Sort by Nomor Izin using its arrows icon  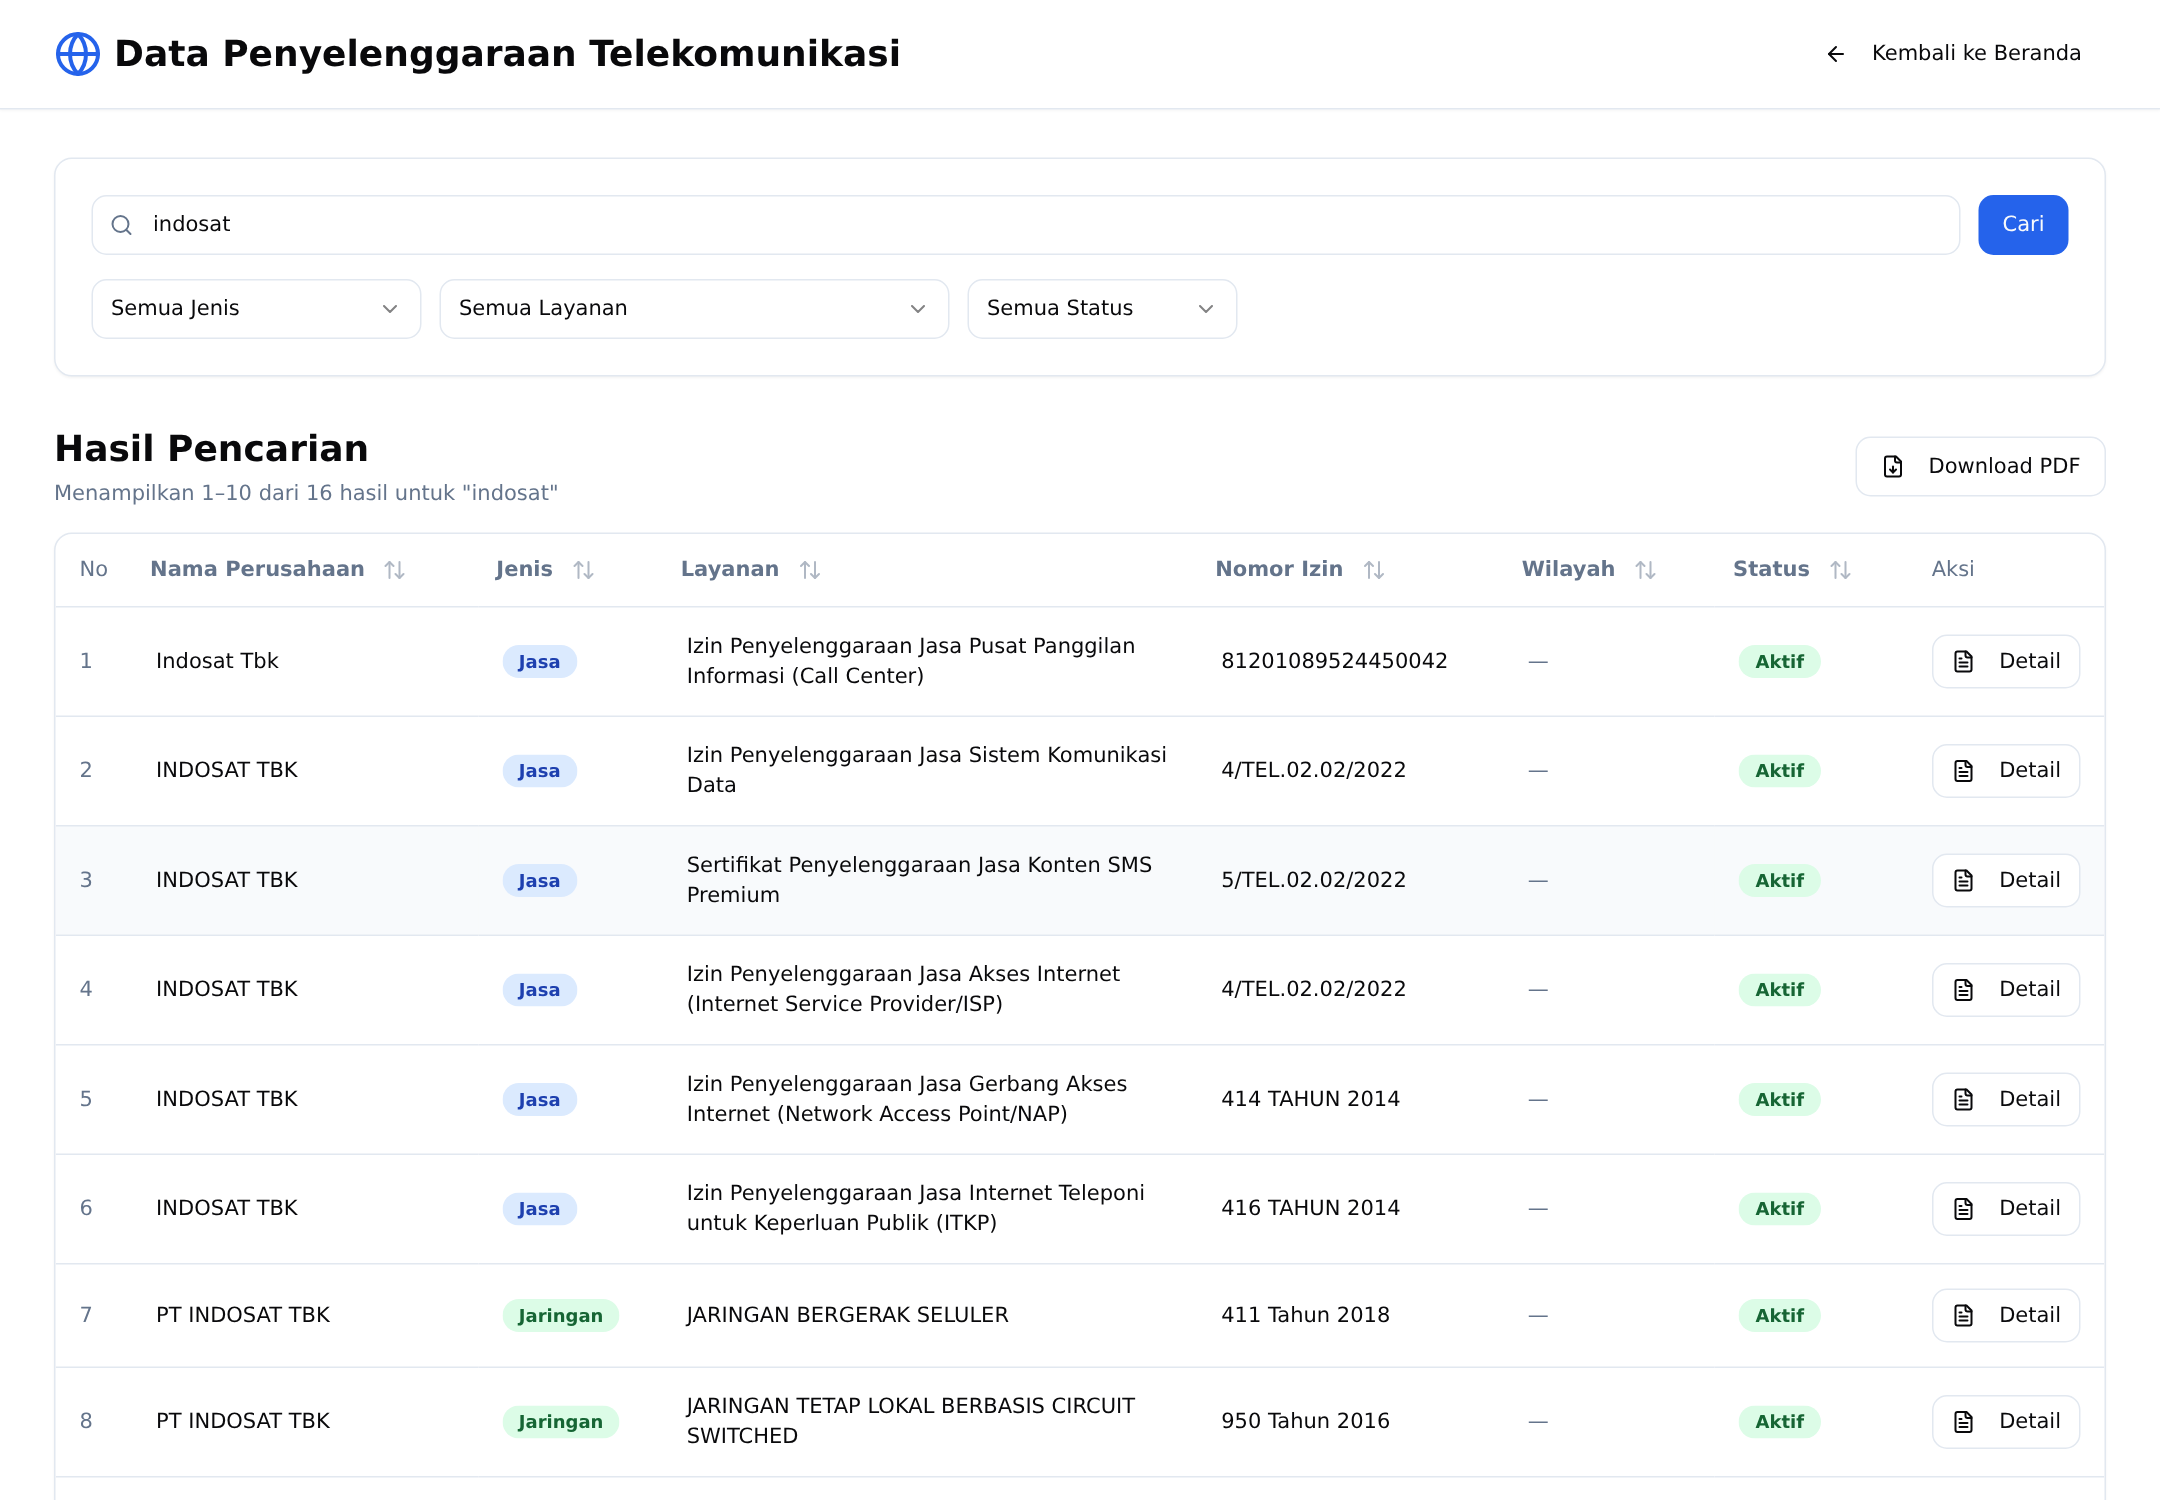1374,570
